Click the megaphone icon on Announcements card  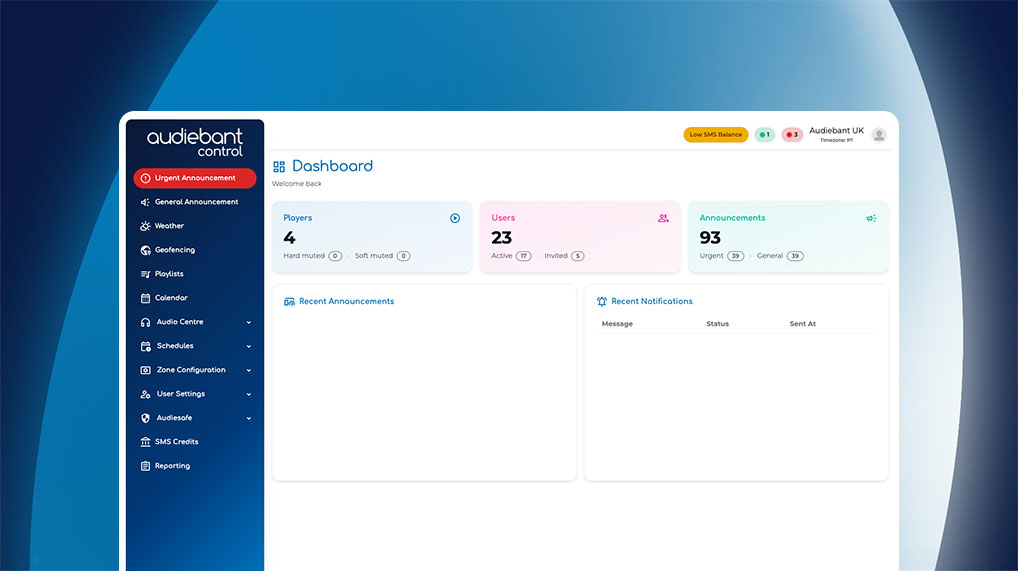[871, 218]
